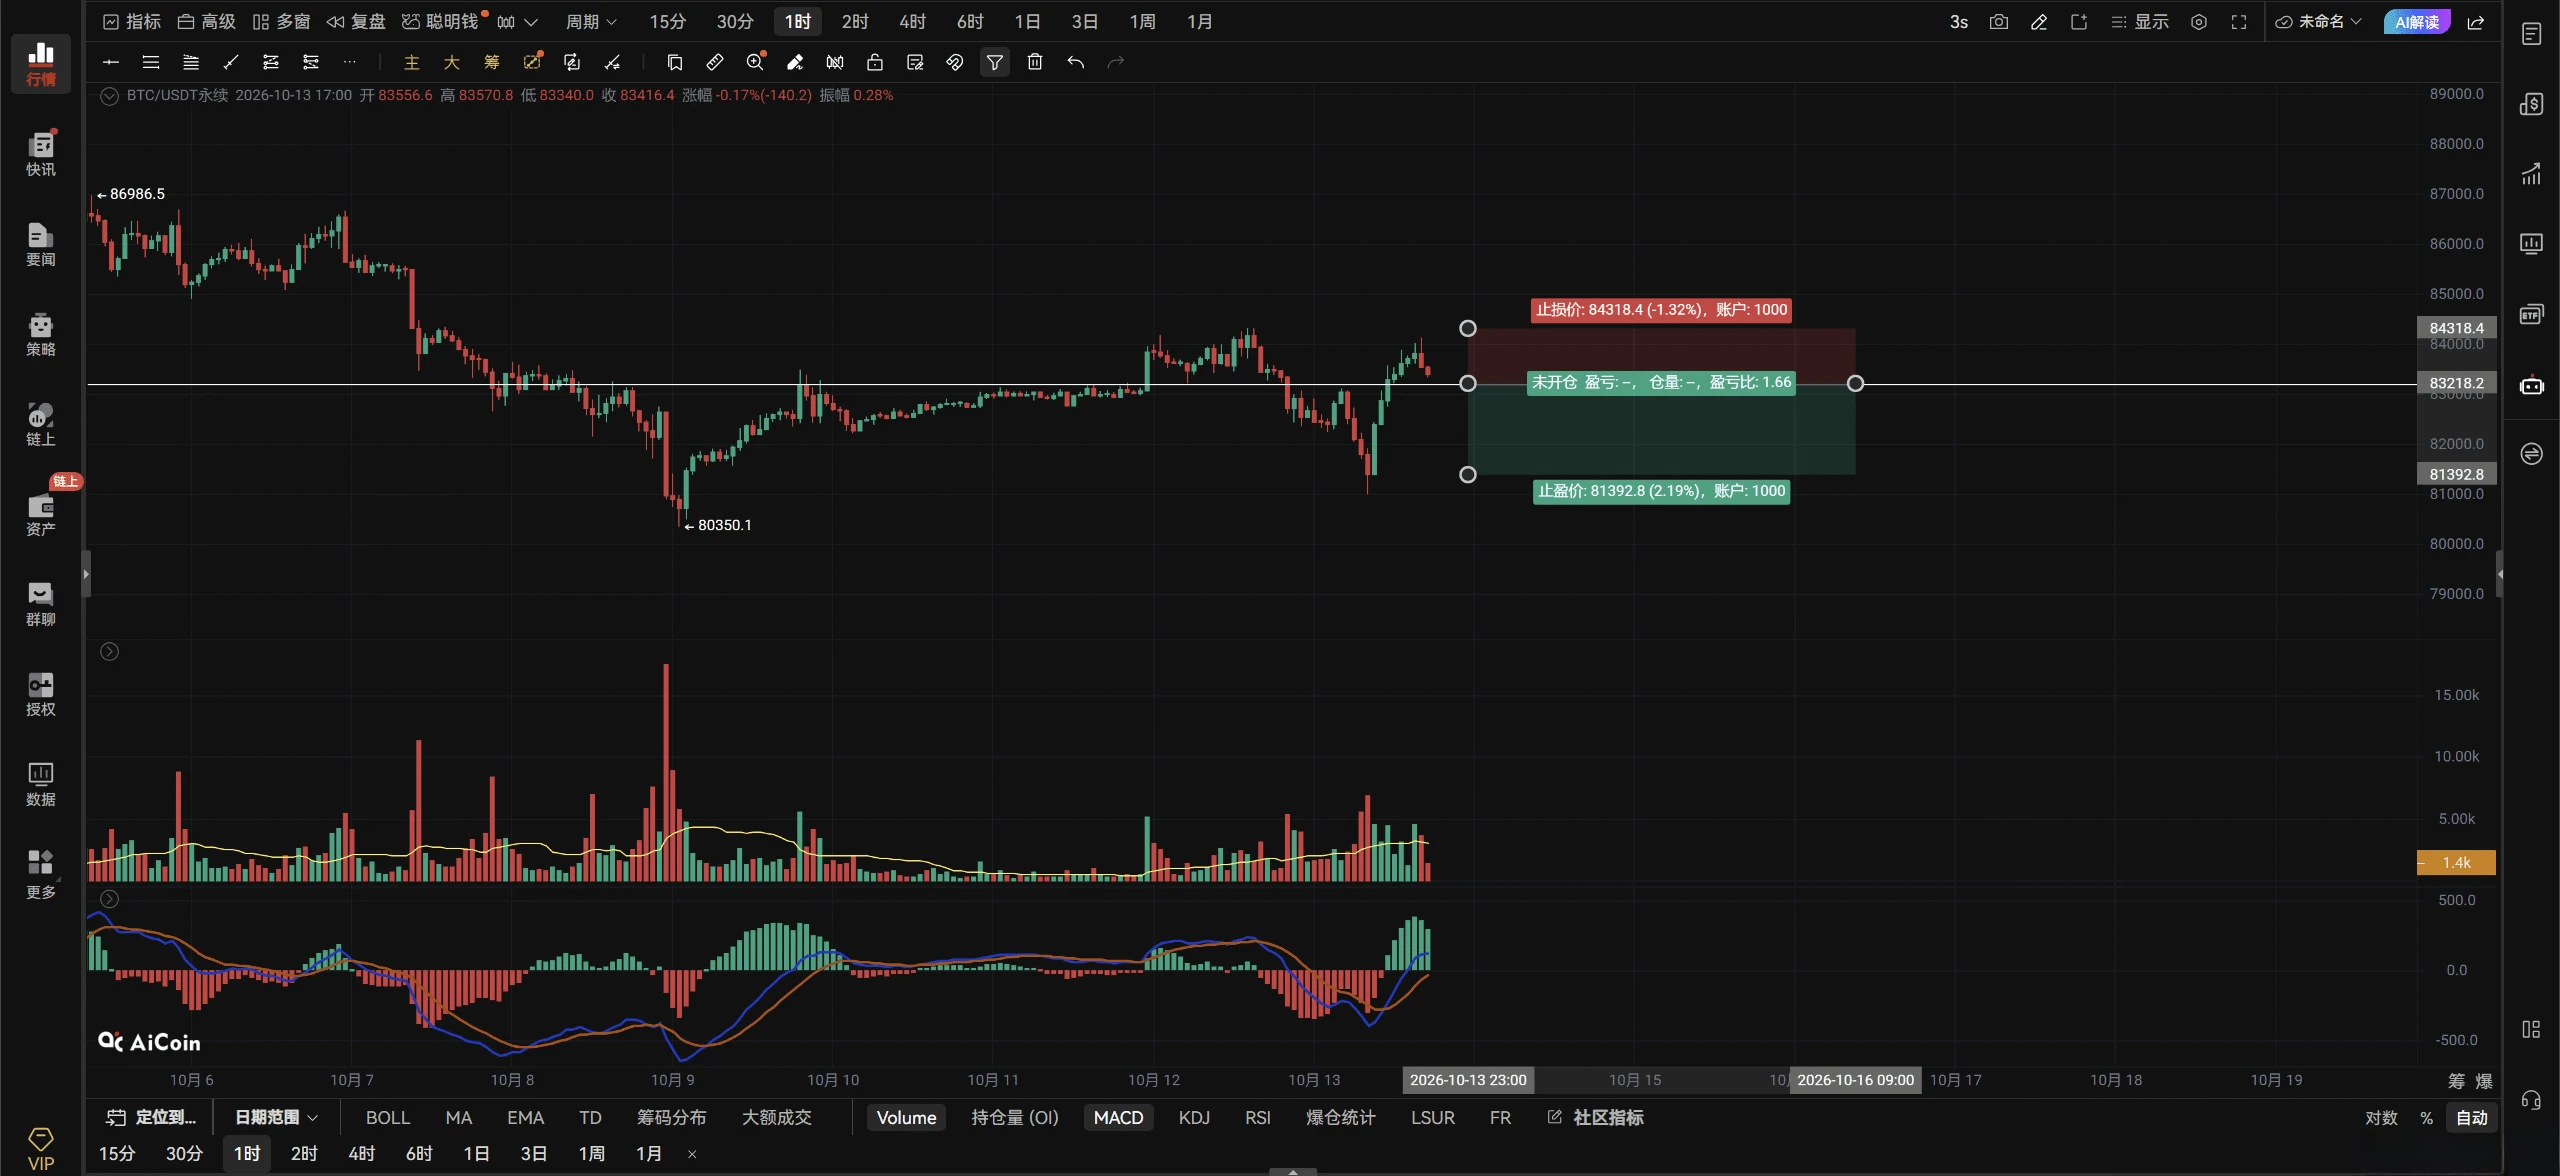Toggle 自动 auto scale
The image size is (2560, 1176).
[2472, 1117]
